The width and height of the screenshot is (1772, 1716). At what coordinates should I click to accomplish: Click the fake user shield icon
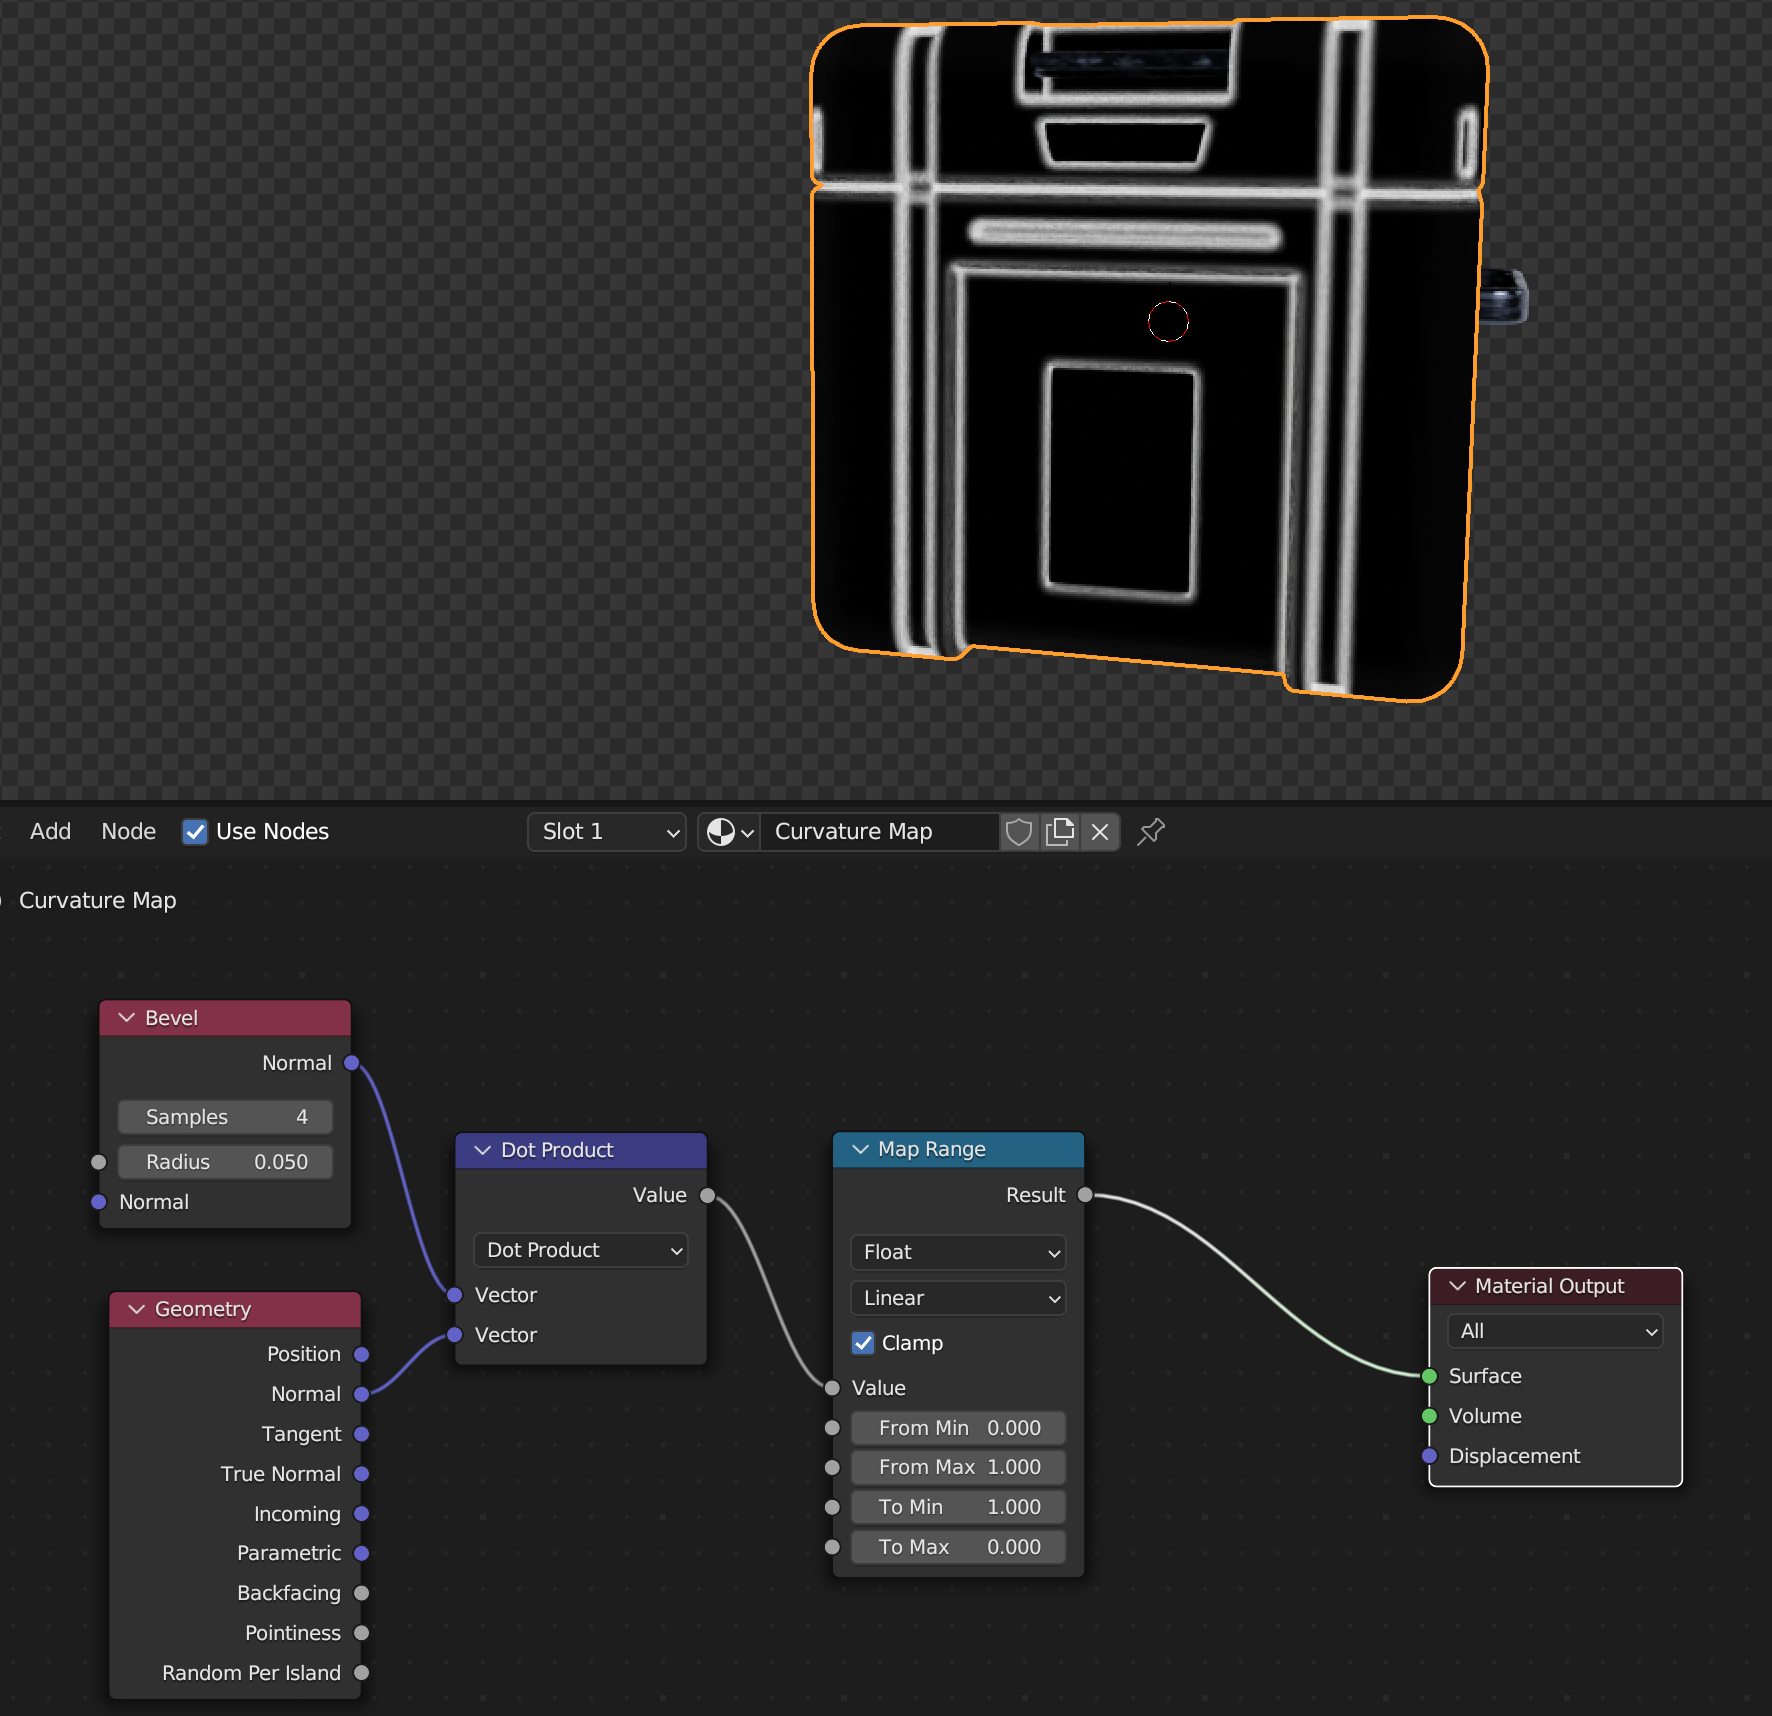pyautogui.click(x=1018, y=832)
